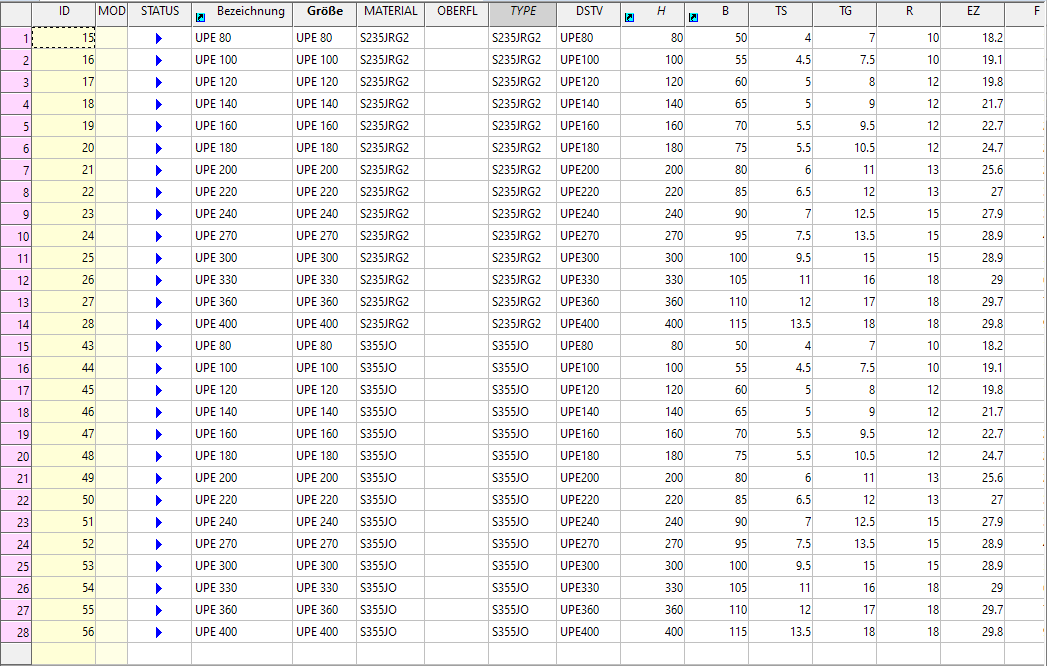The height and width of the screenshot is (666, 1049).
Task: Click the blue status arrow in row 1
Action: point(158,38)
